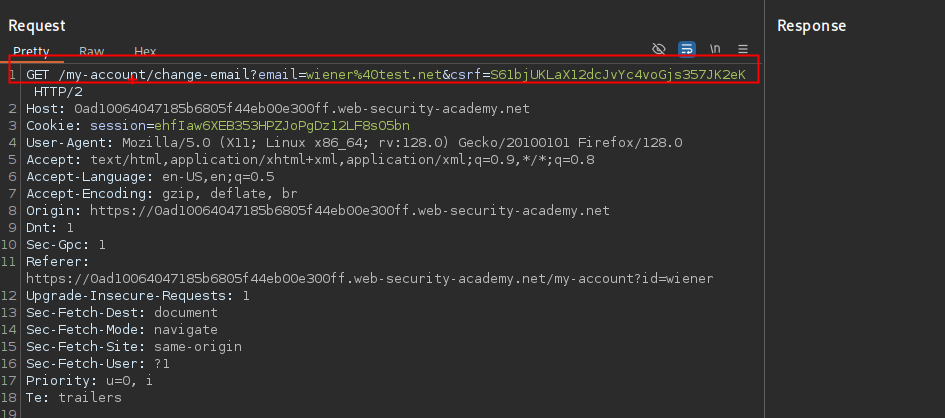The image size is (945, 418).
Task: Switch to the Pretty tab
Action: (31, 51)
